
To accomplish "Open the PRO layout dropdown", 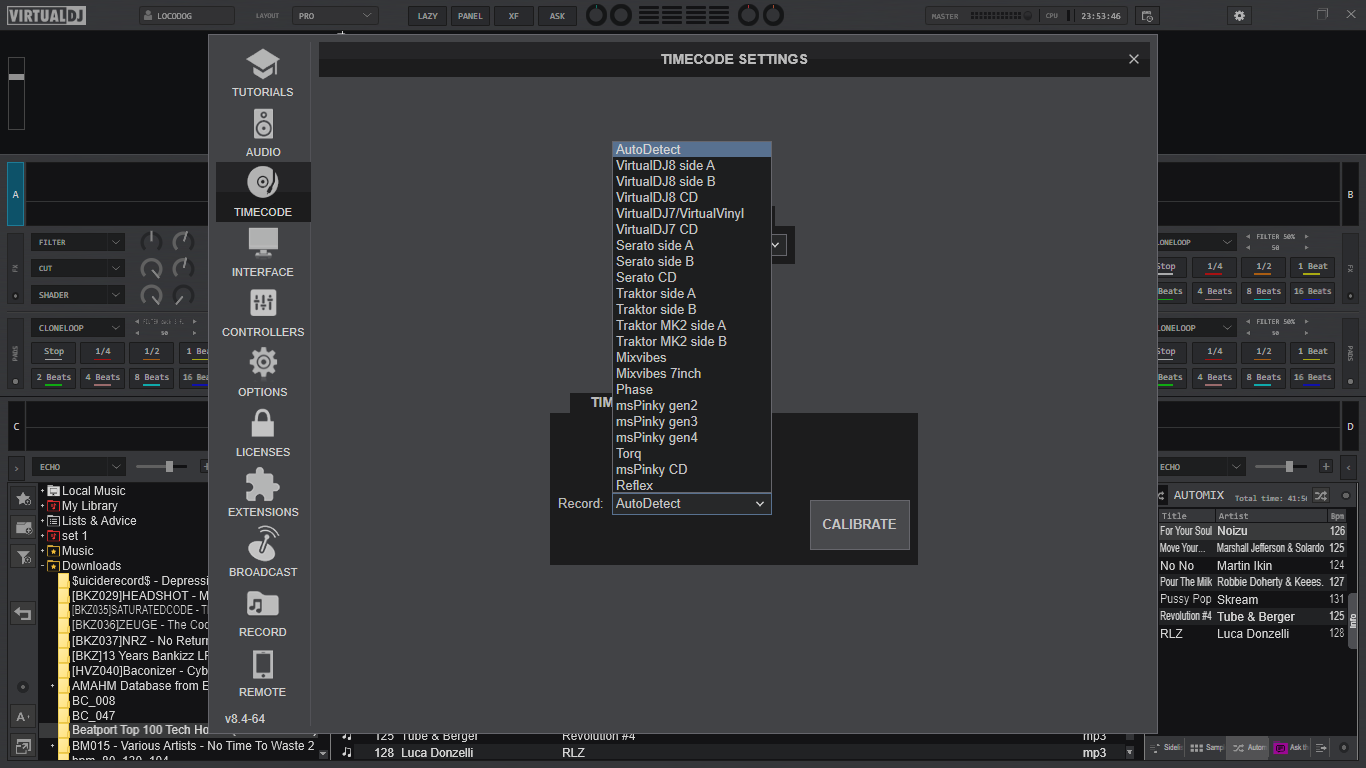I will click(x=335, y=16).
